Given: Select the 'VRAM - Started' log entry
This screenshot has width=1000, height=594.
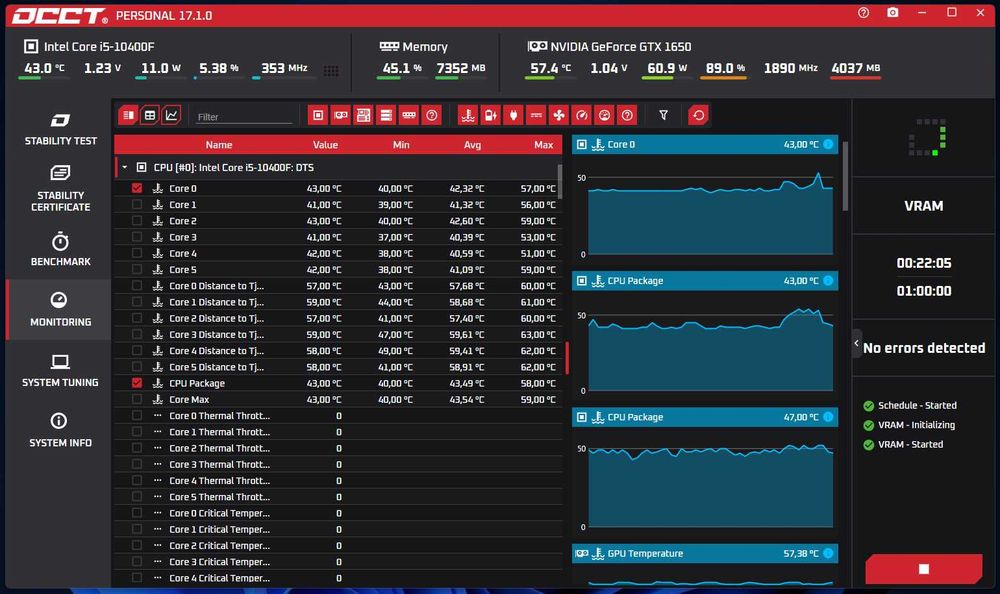Looking at the screenshot, I should [909, 445].
